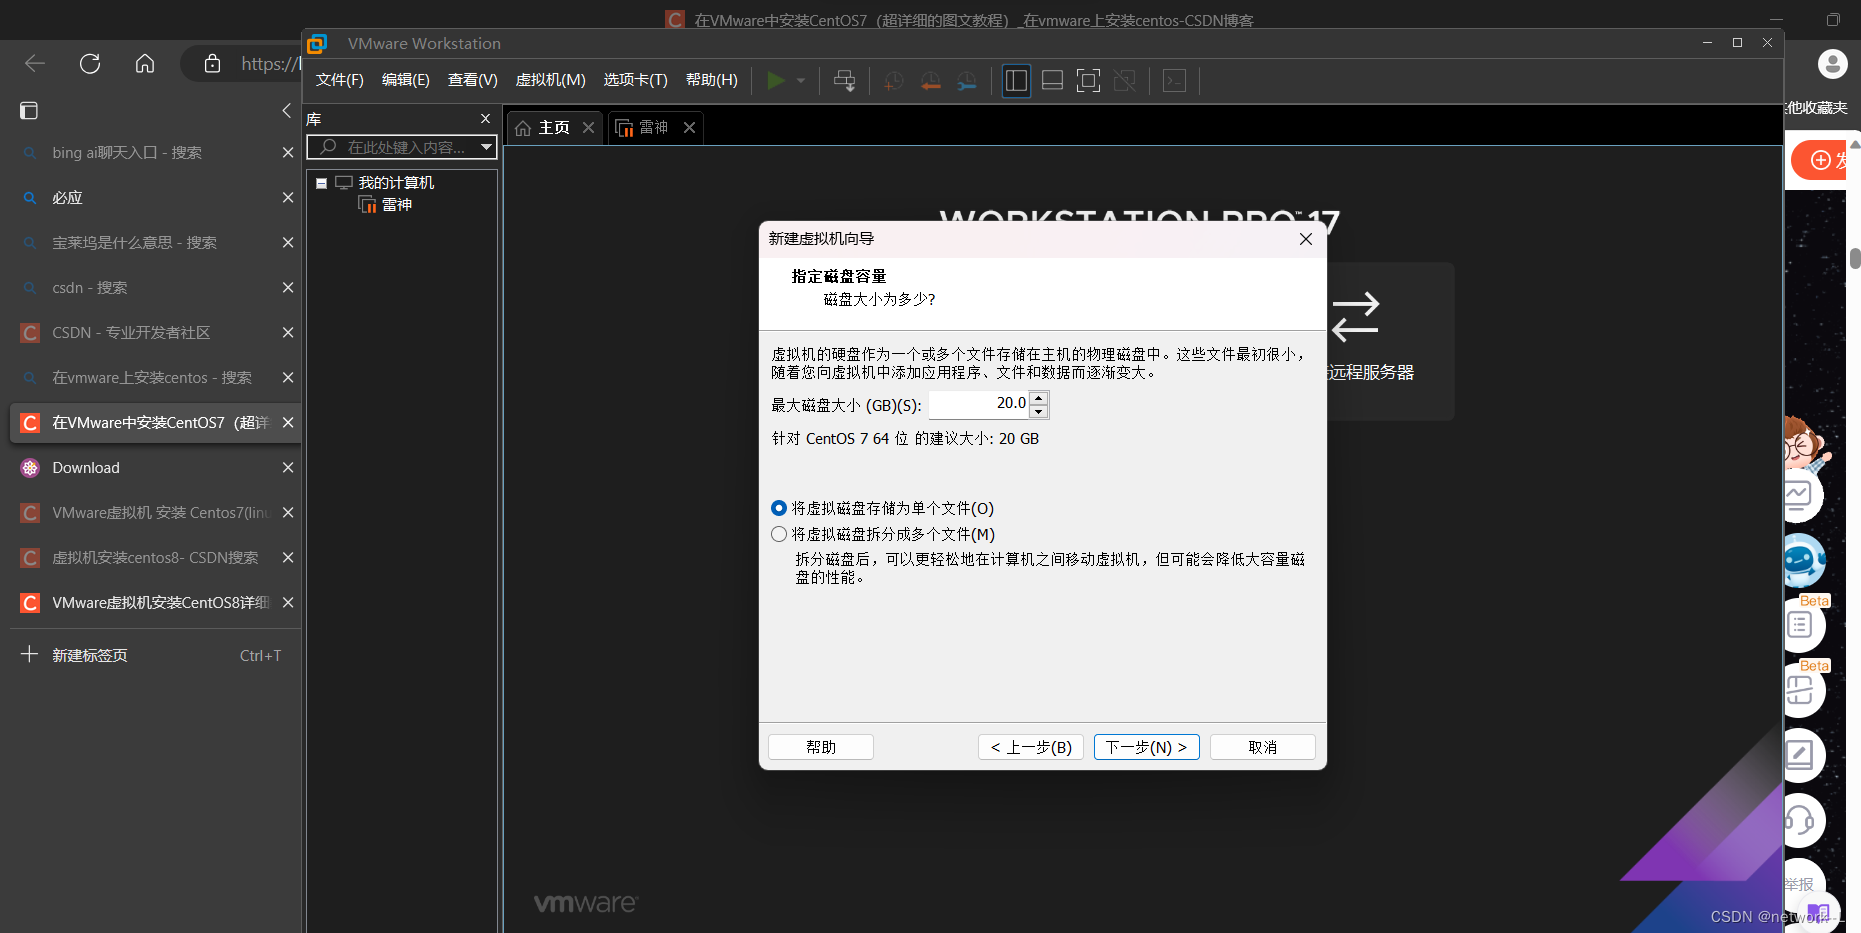Toggle the thumbnail bar view icon
The height and width of the screenshot is (933, 1861).
coord(1052,81)
